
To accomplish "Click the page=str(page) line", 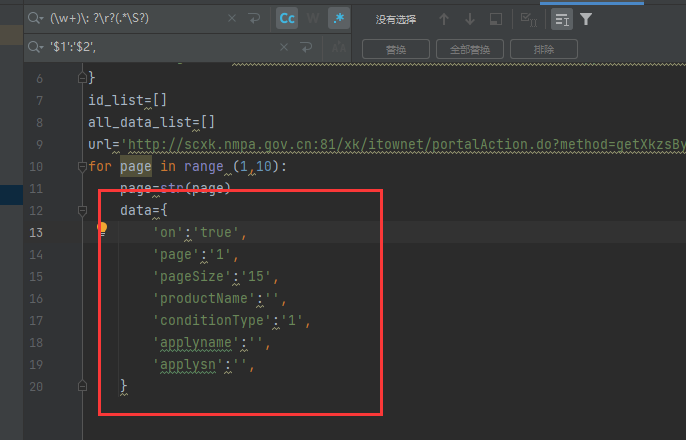I will coord(175,189).
